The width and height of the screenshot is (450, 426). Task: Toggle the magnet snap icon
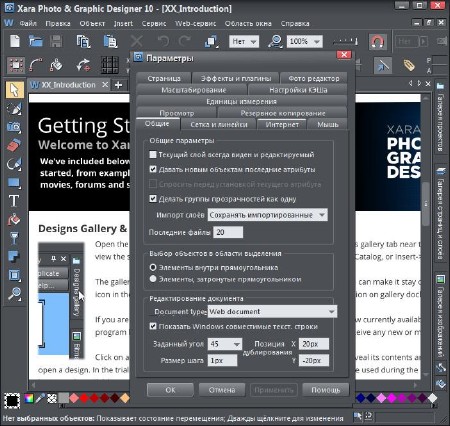pyautogui.click(x=377, y=42)
